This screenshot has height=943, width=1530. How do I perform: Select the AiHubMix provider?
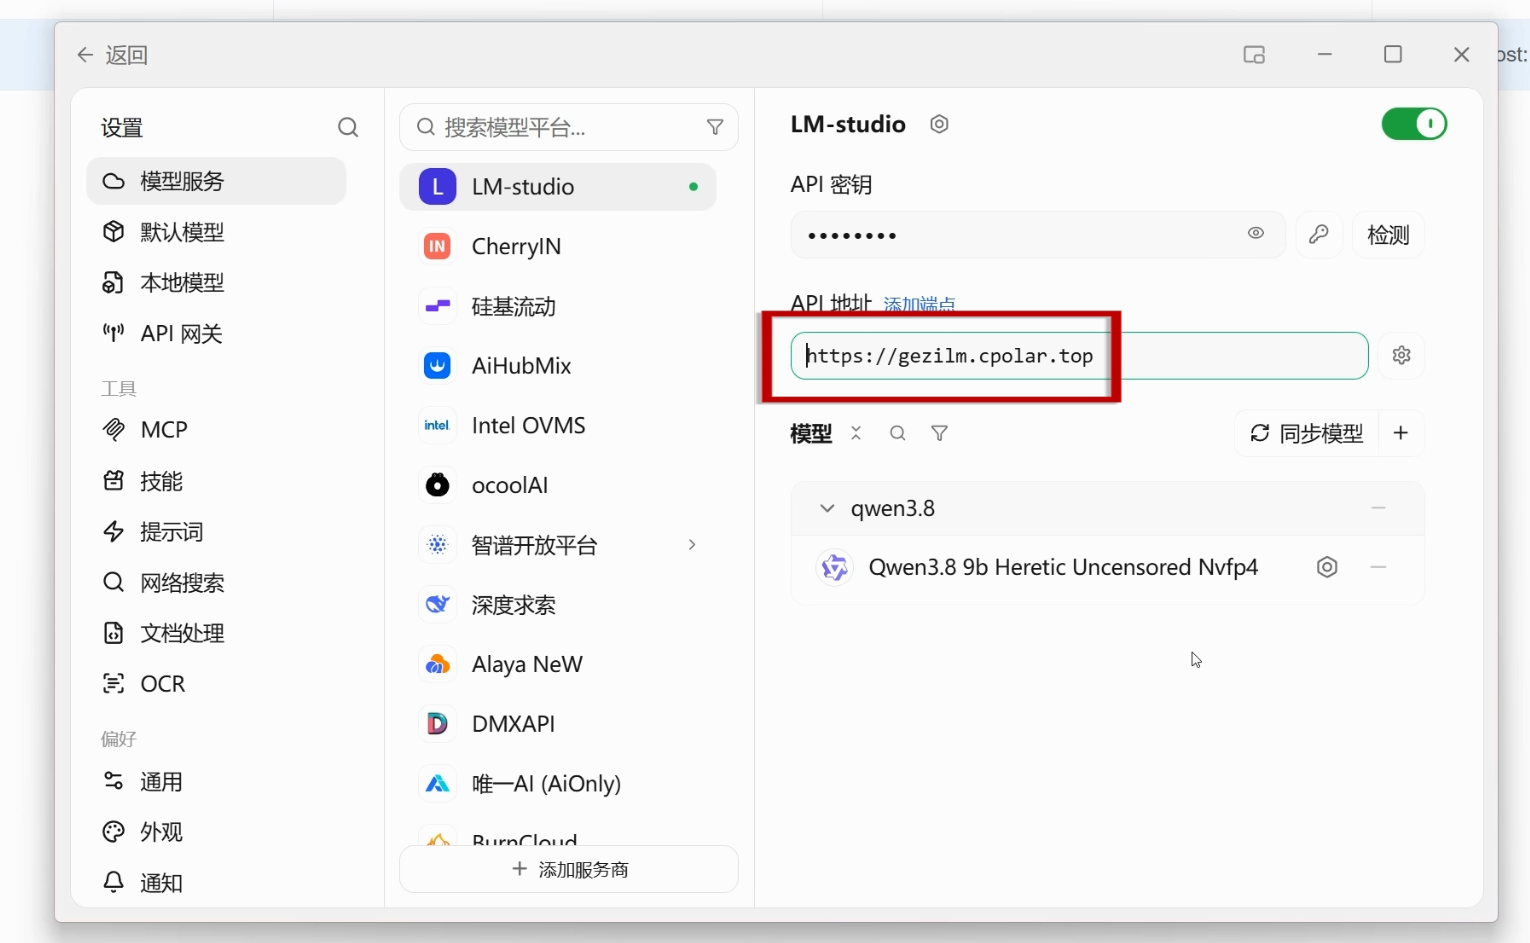click(558, 366)
